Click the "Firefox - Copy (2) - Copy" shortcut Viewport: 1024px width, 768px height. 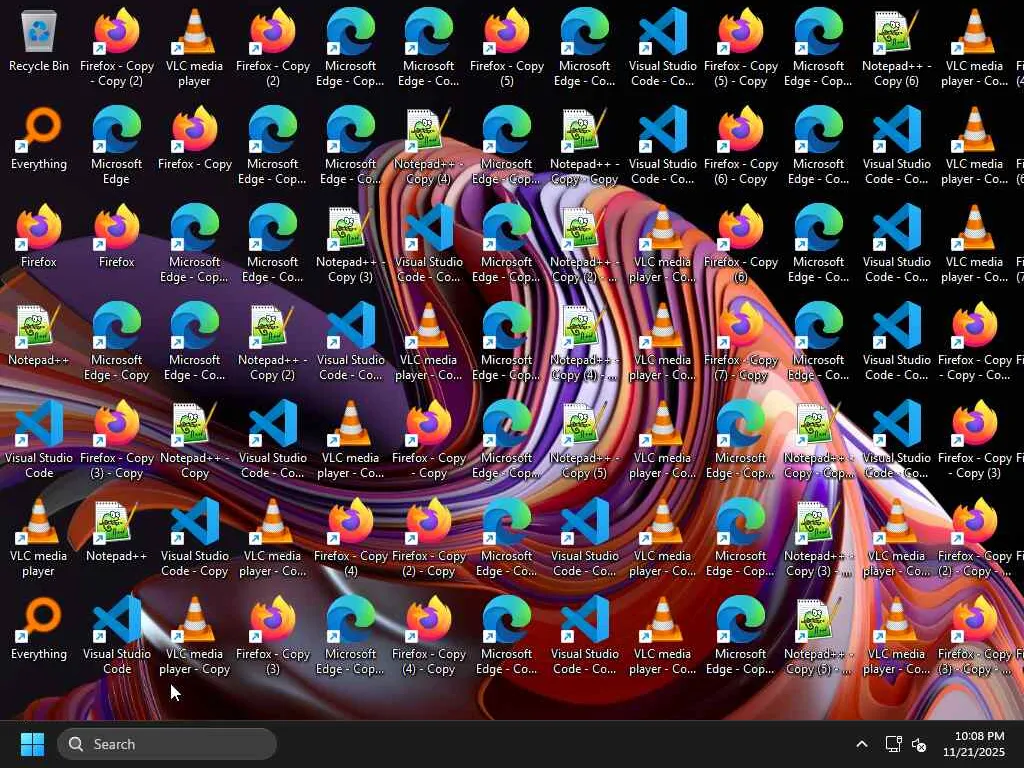(x=429, y=538)
